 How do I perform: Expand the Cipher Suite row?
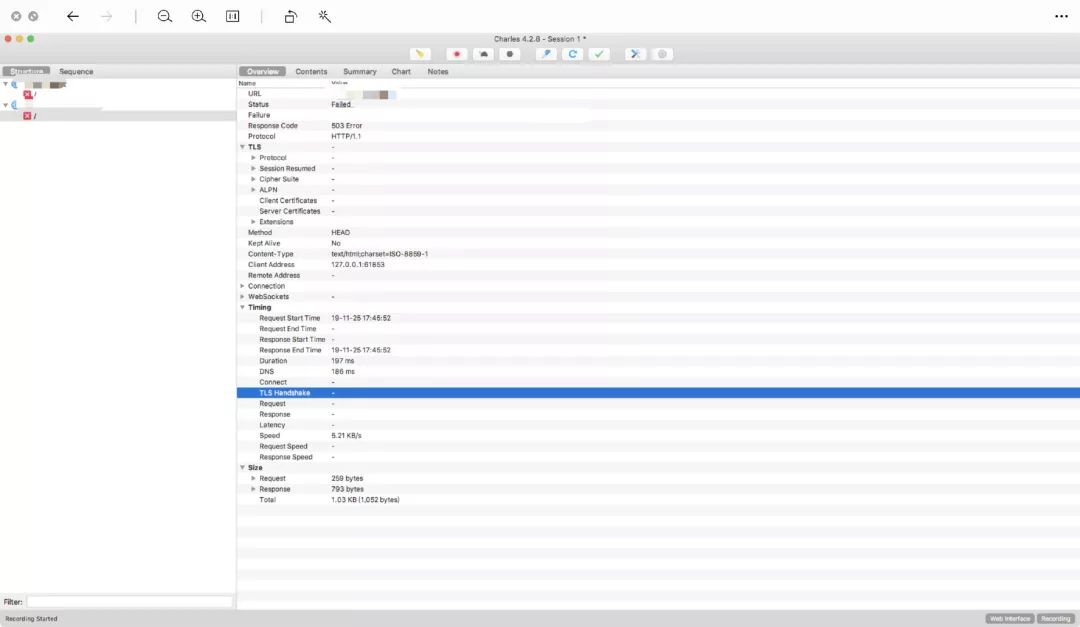253,179
